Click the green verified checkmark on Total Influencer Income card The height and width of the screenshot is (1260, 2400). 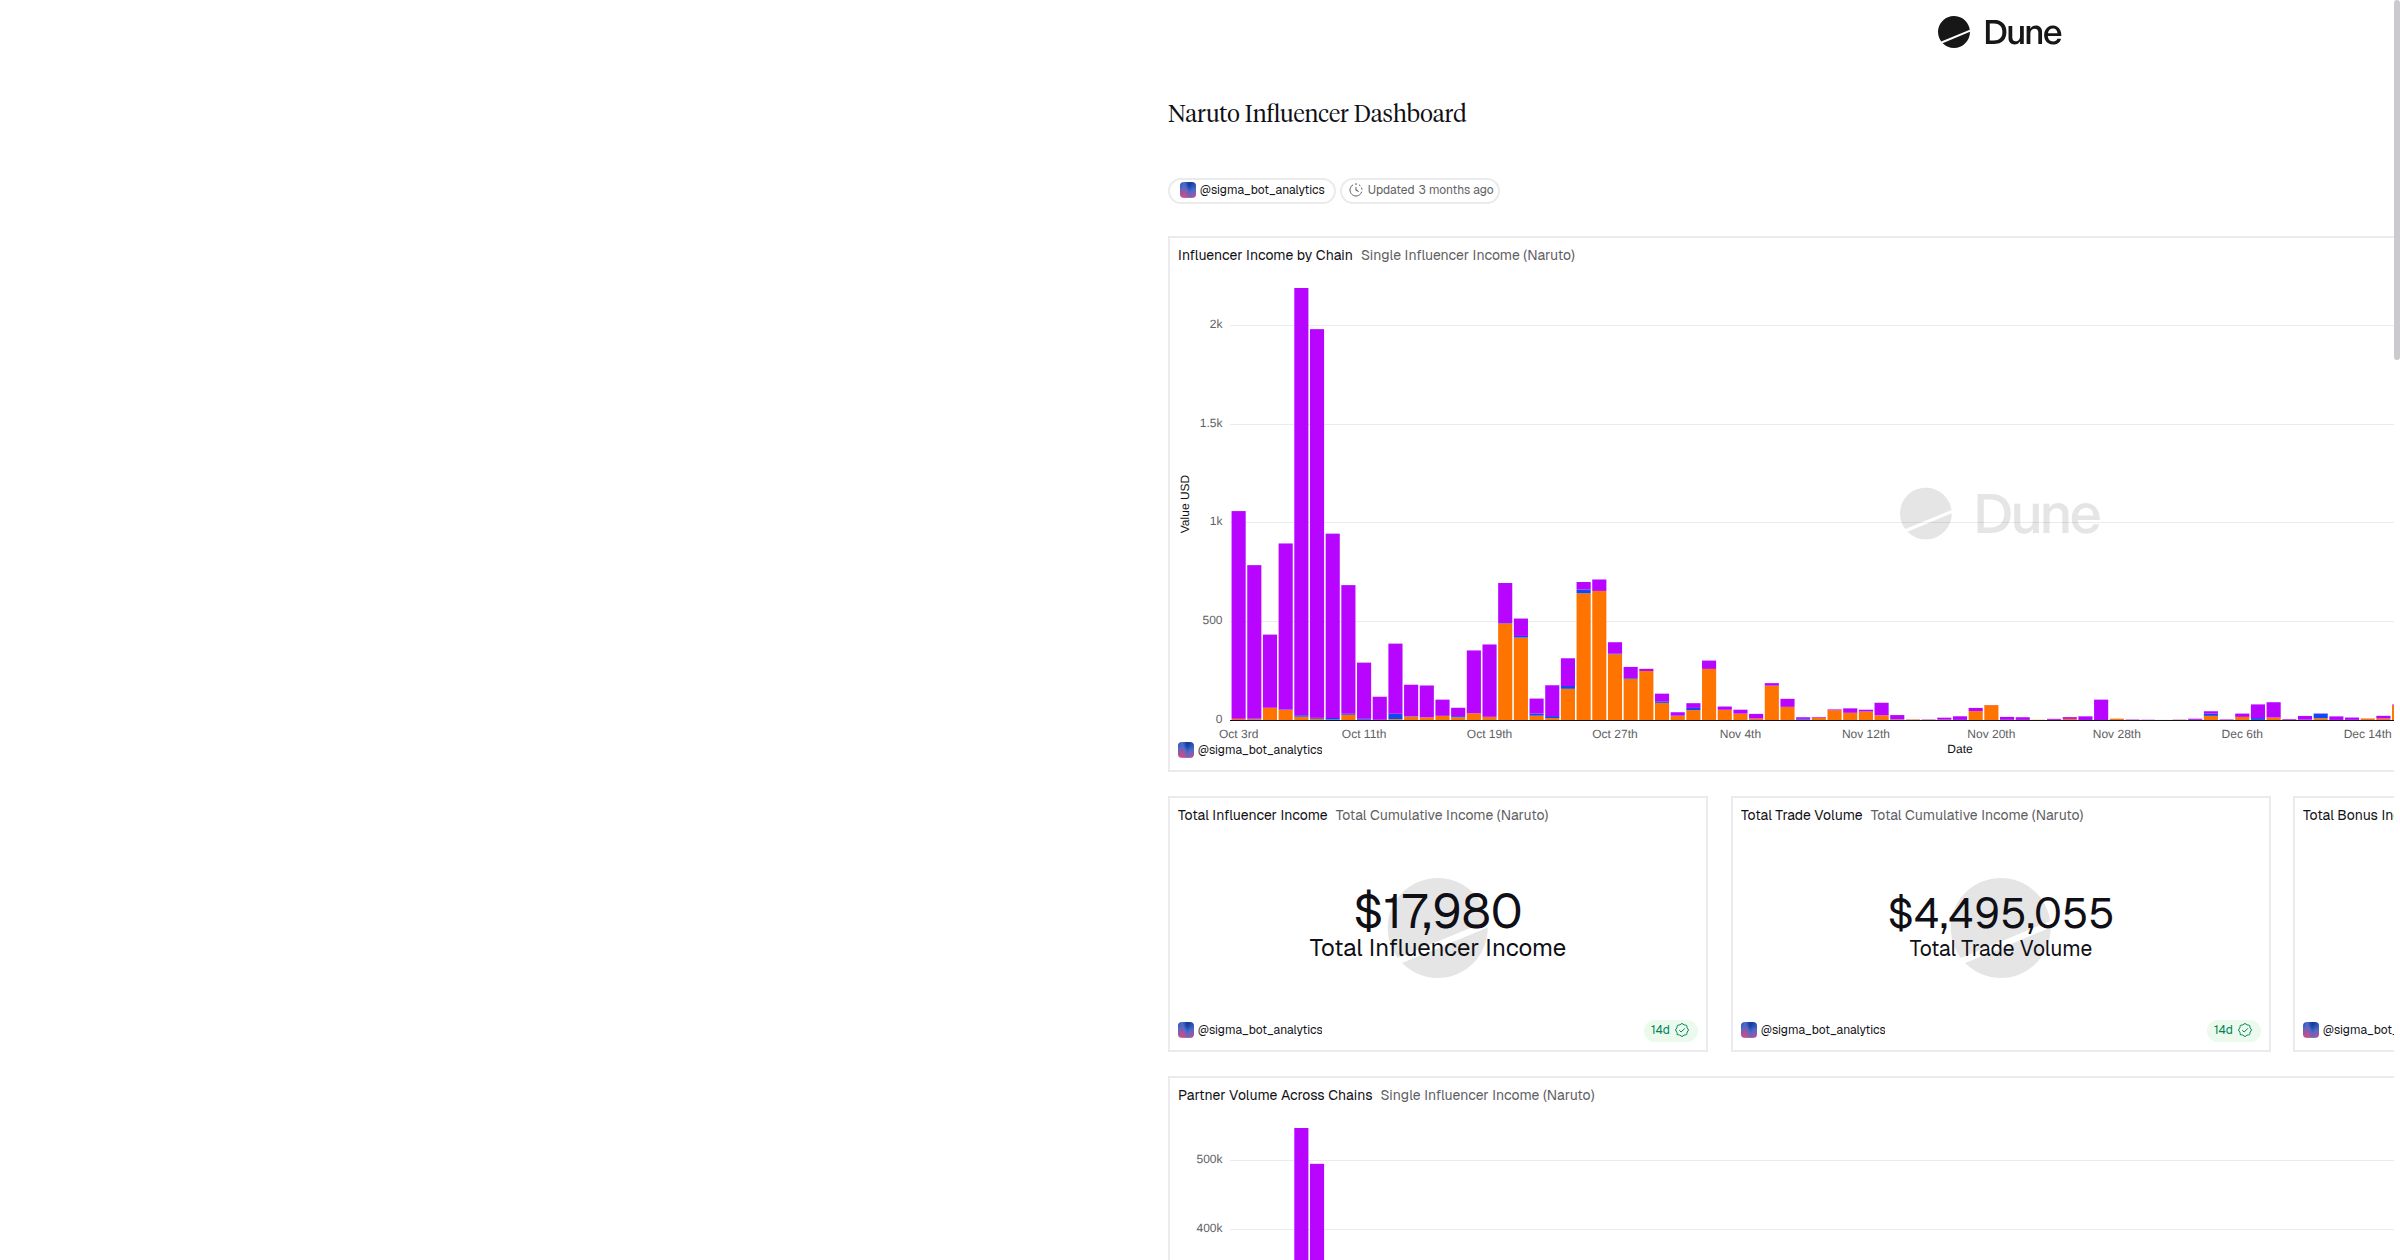point(1680,1030)
